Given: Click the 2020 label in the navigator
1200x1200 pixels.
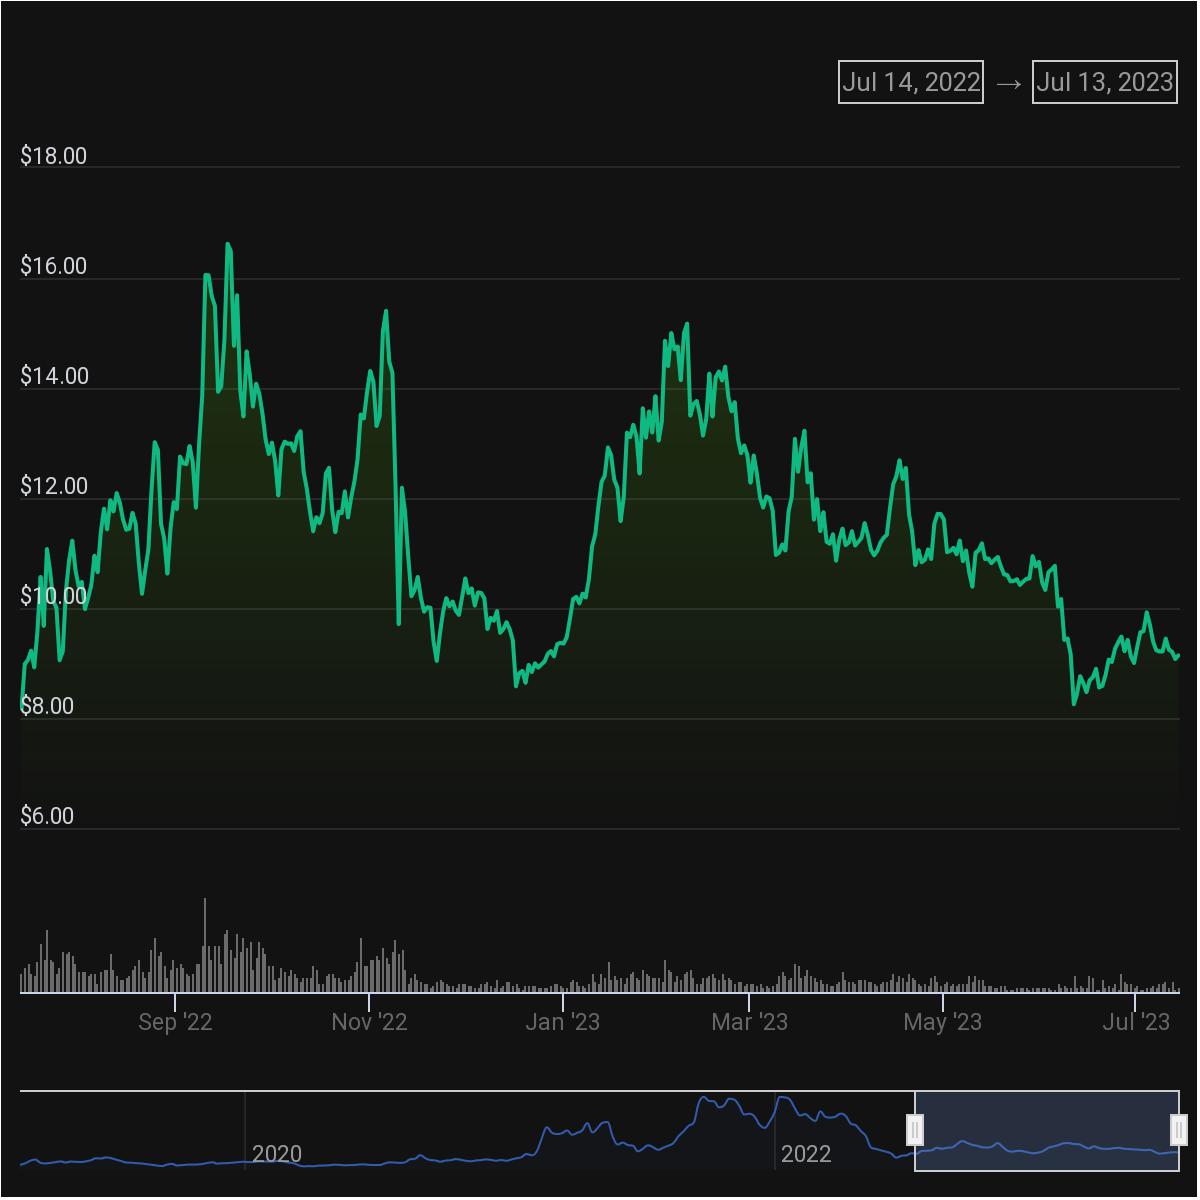Looking at the screenshot, I should pos(277,1154).
